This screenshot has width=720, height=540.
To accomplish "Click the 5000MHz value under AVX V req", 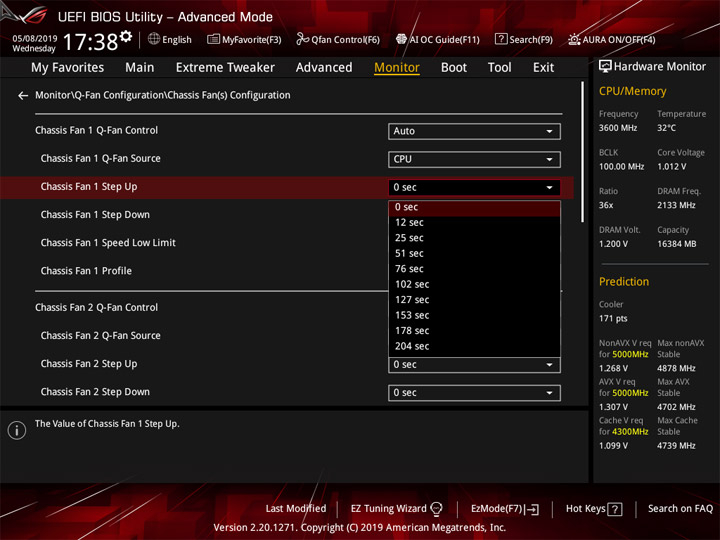I will pos(630,394).
